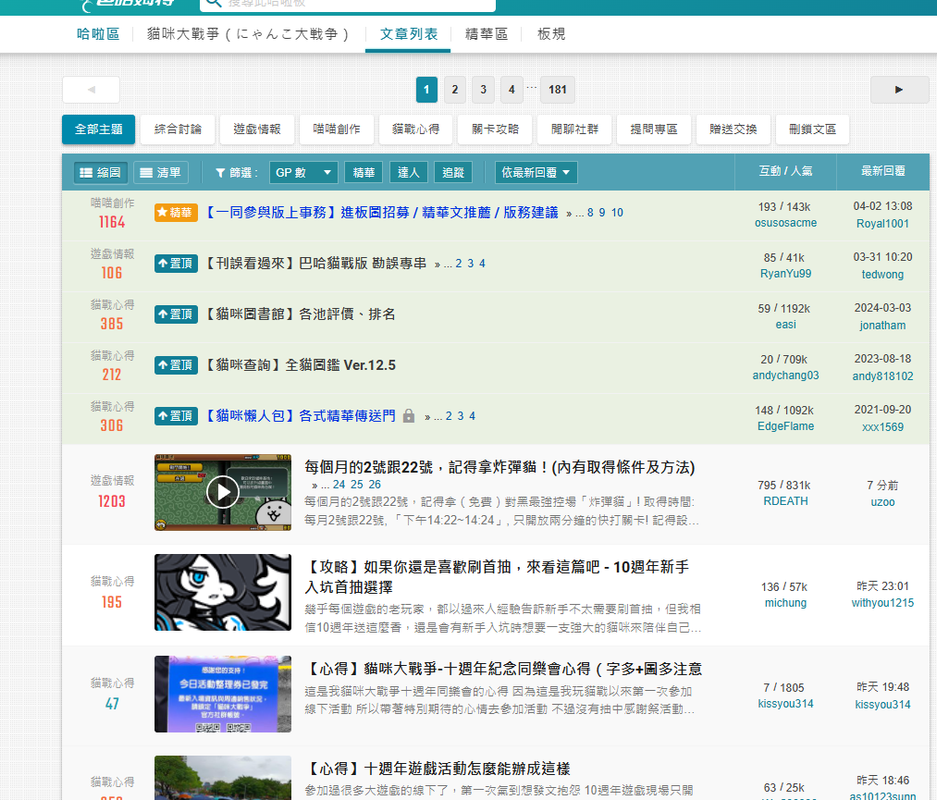Open 刊誤看過來 勘誤專串 thread
This screenshot has height=800, width=937.
pyautogui.click(x=316, y=263)
